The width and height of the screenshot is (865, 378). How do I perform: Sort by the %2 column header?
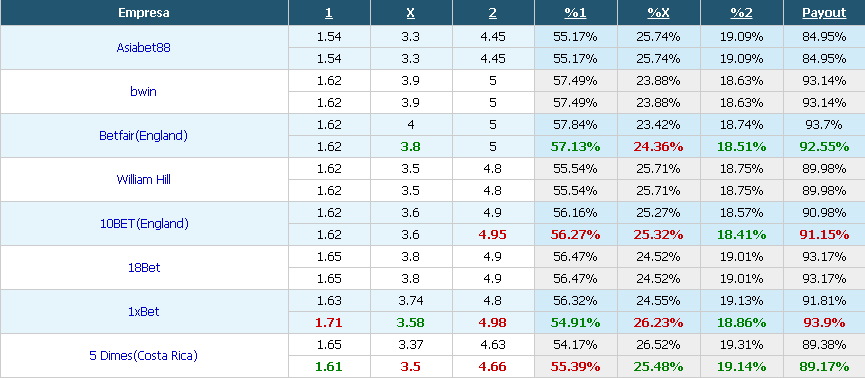(741, 13)
